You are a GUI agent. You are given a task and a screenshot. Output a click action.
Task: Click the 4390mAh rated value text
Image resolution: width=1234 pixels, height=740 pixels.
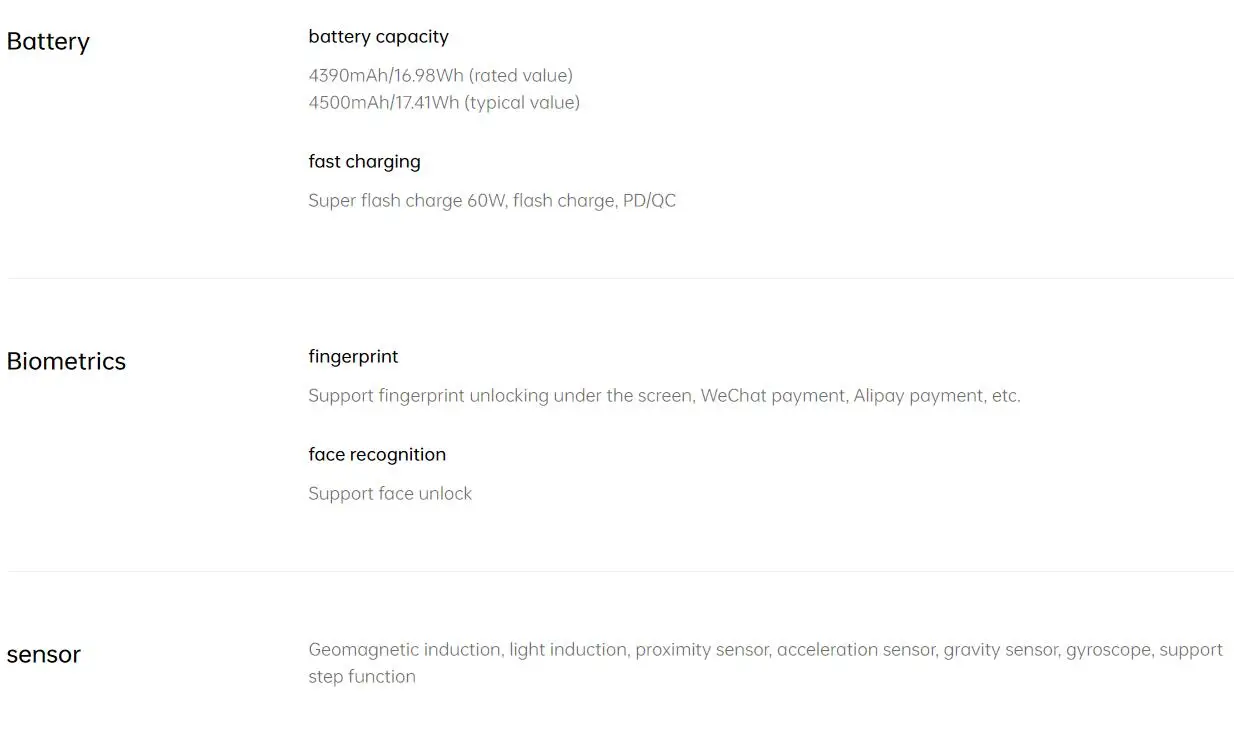tap(440, 76)
